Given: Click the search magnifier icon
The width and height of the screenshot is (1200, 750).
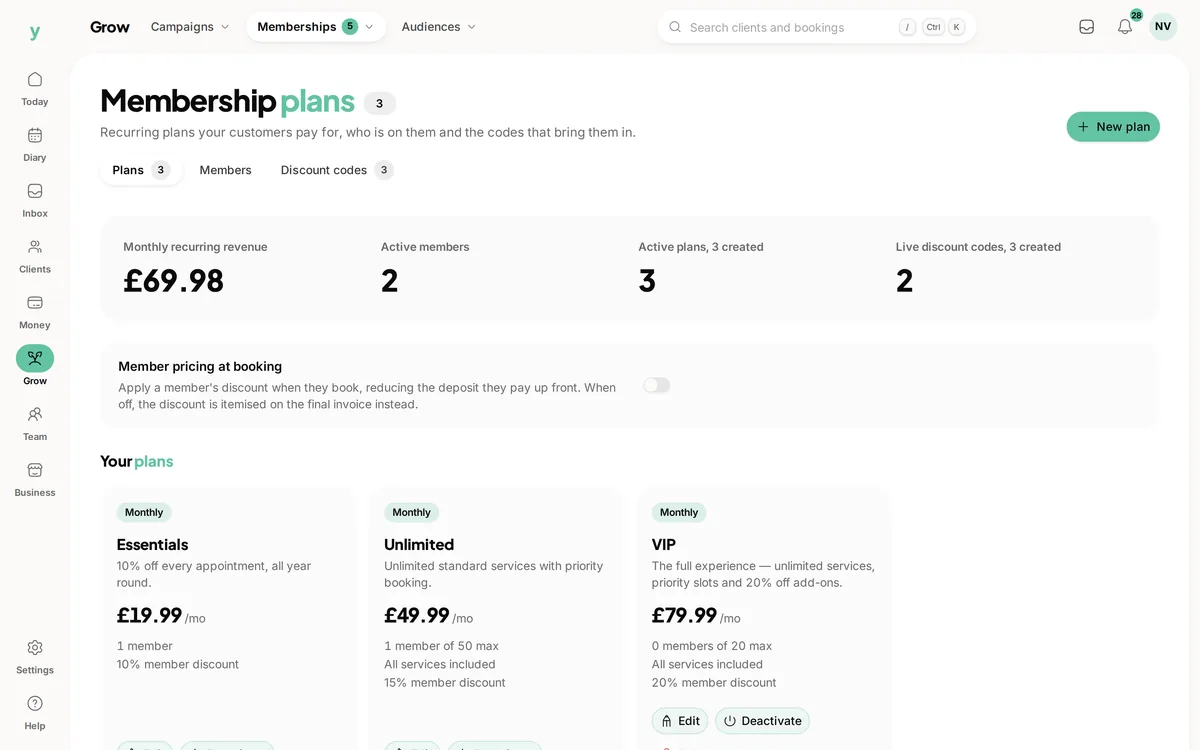Looking at the screenshot, I should click(x=675, y=27).
